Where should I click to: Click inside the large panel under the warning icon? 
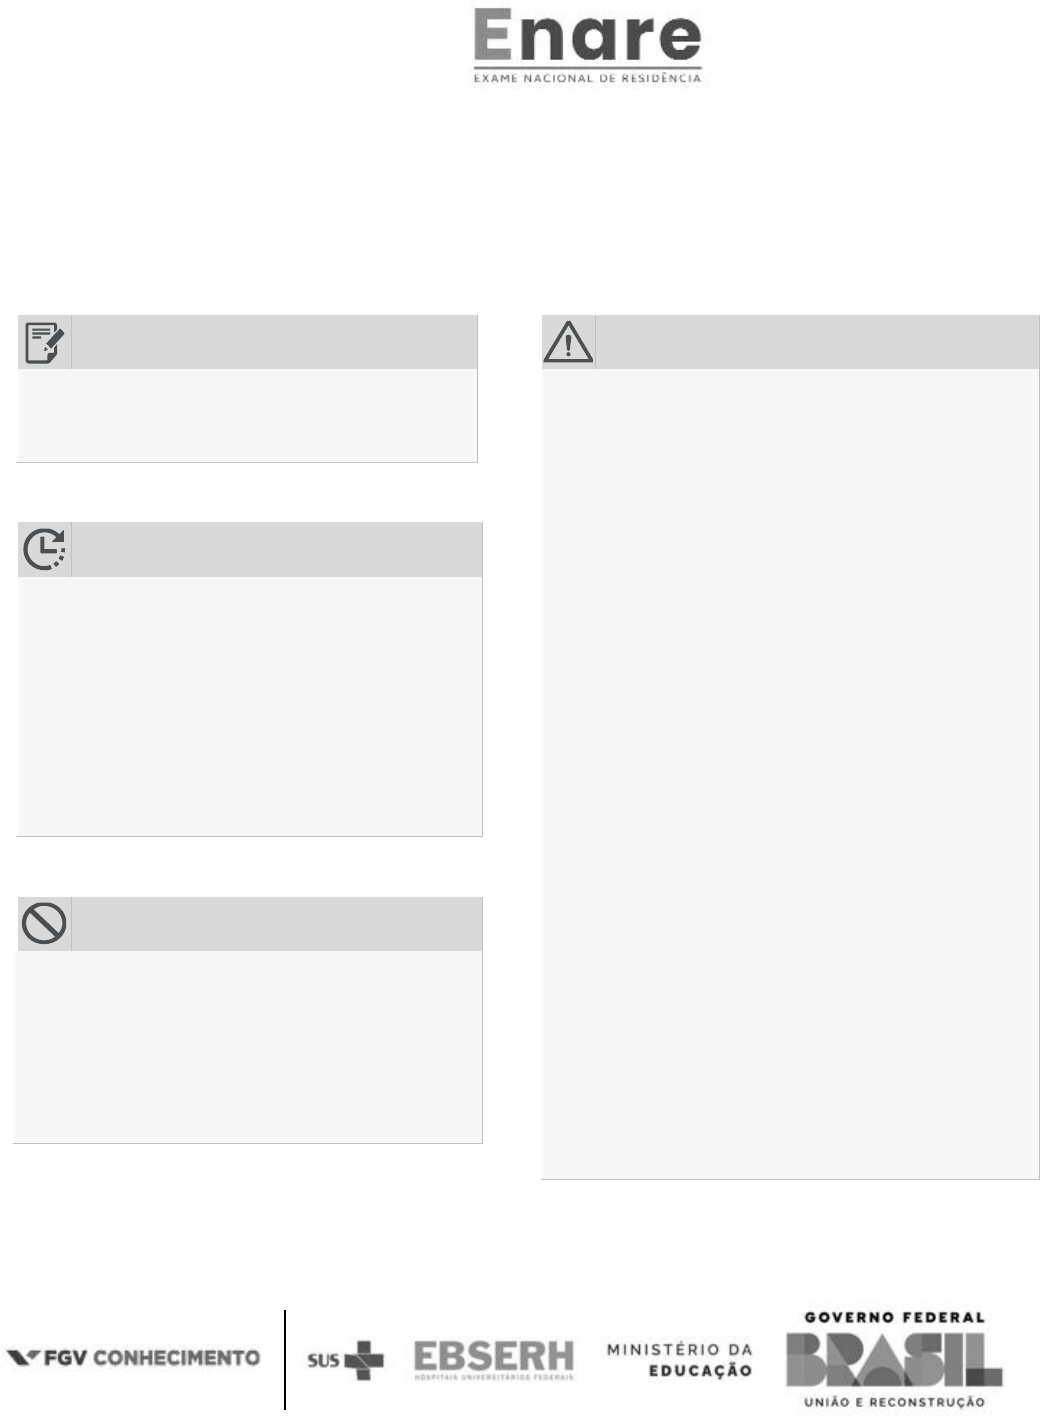(790, 772)
